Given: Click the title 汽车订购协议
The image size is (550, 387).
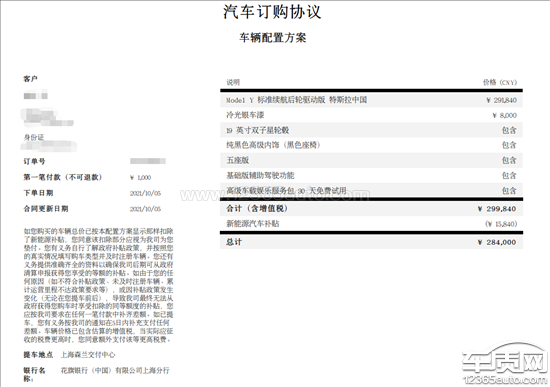Looking at the screenshot, I should [x=272, y=12].
